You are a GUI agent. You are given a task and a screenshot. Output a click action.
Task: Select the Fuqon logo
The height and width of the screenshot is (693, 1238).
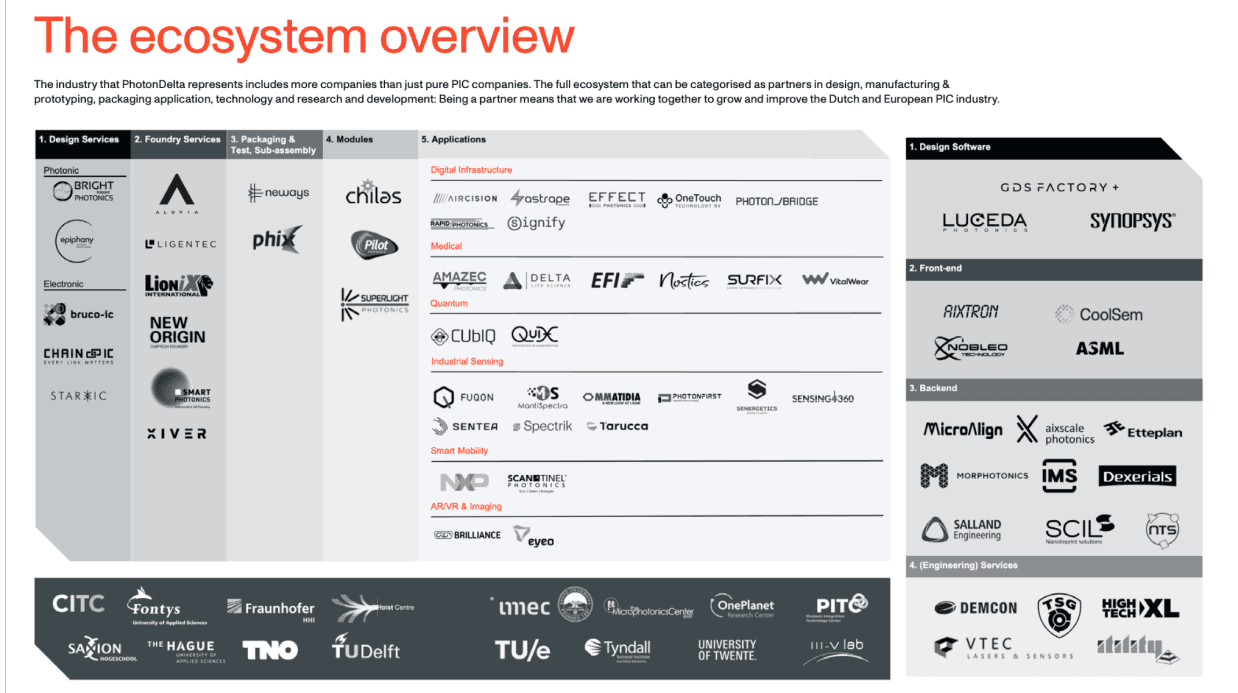(x=463, y=397)
